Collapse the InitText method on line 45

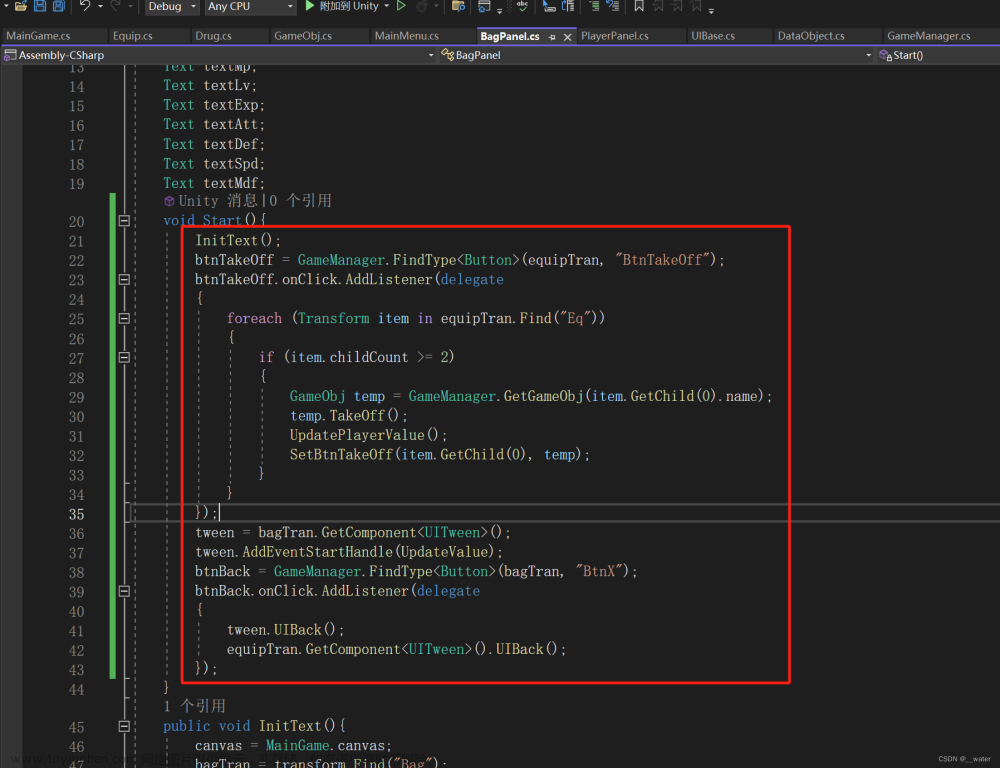point(124,727)
